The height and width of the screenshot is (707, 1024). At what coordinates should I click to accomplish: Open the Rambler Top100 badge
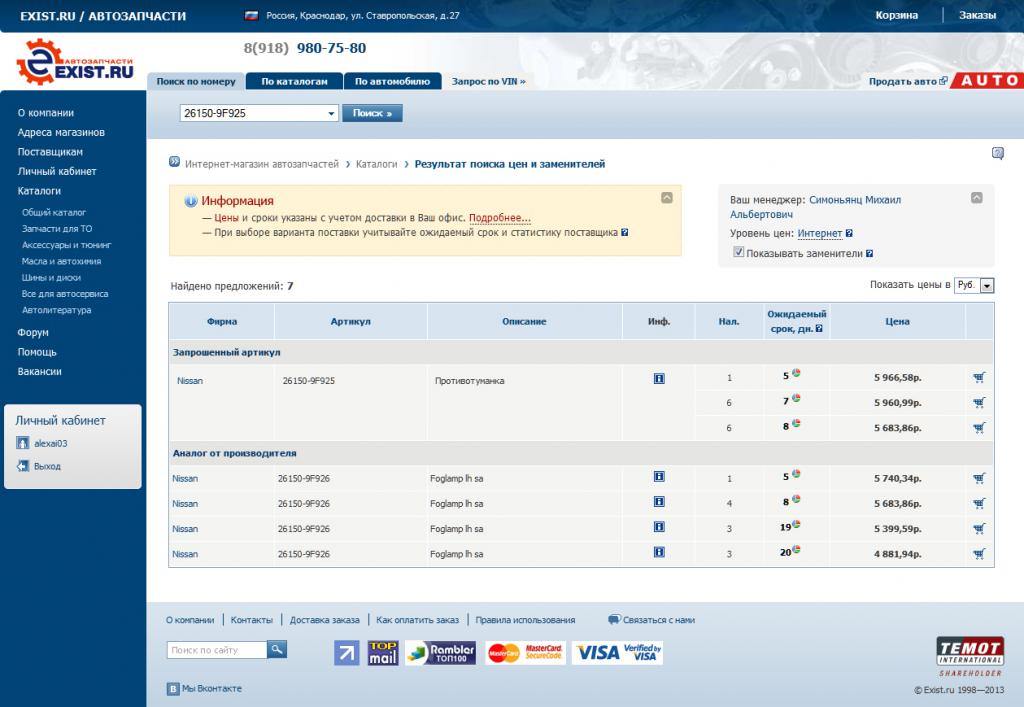pos(440,652)
